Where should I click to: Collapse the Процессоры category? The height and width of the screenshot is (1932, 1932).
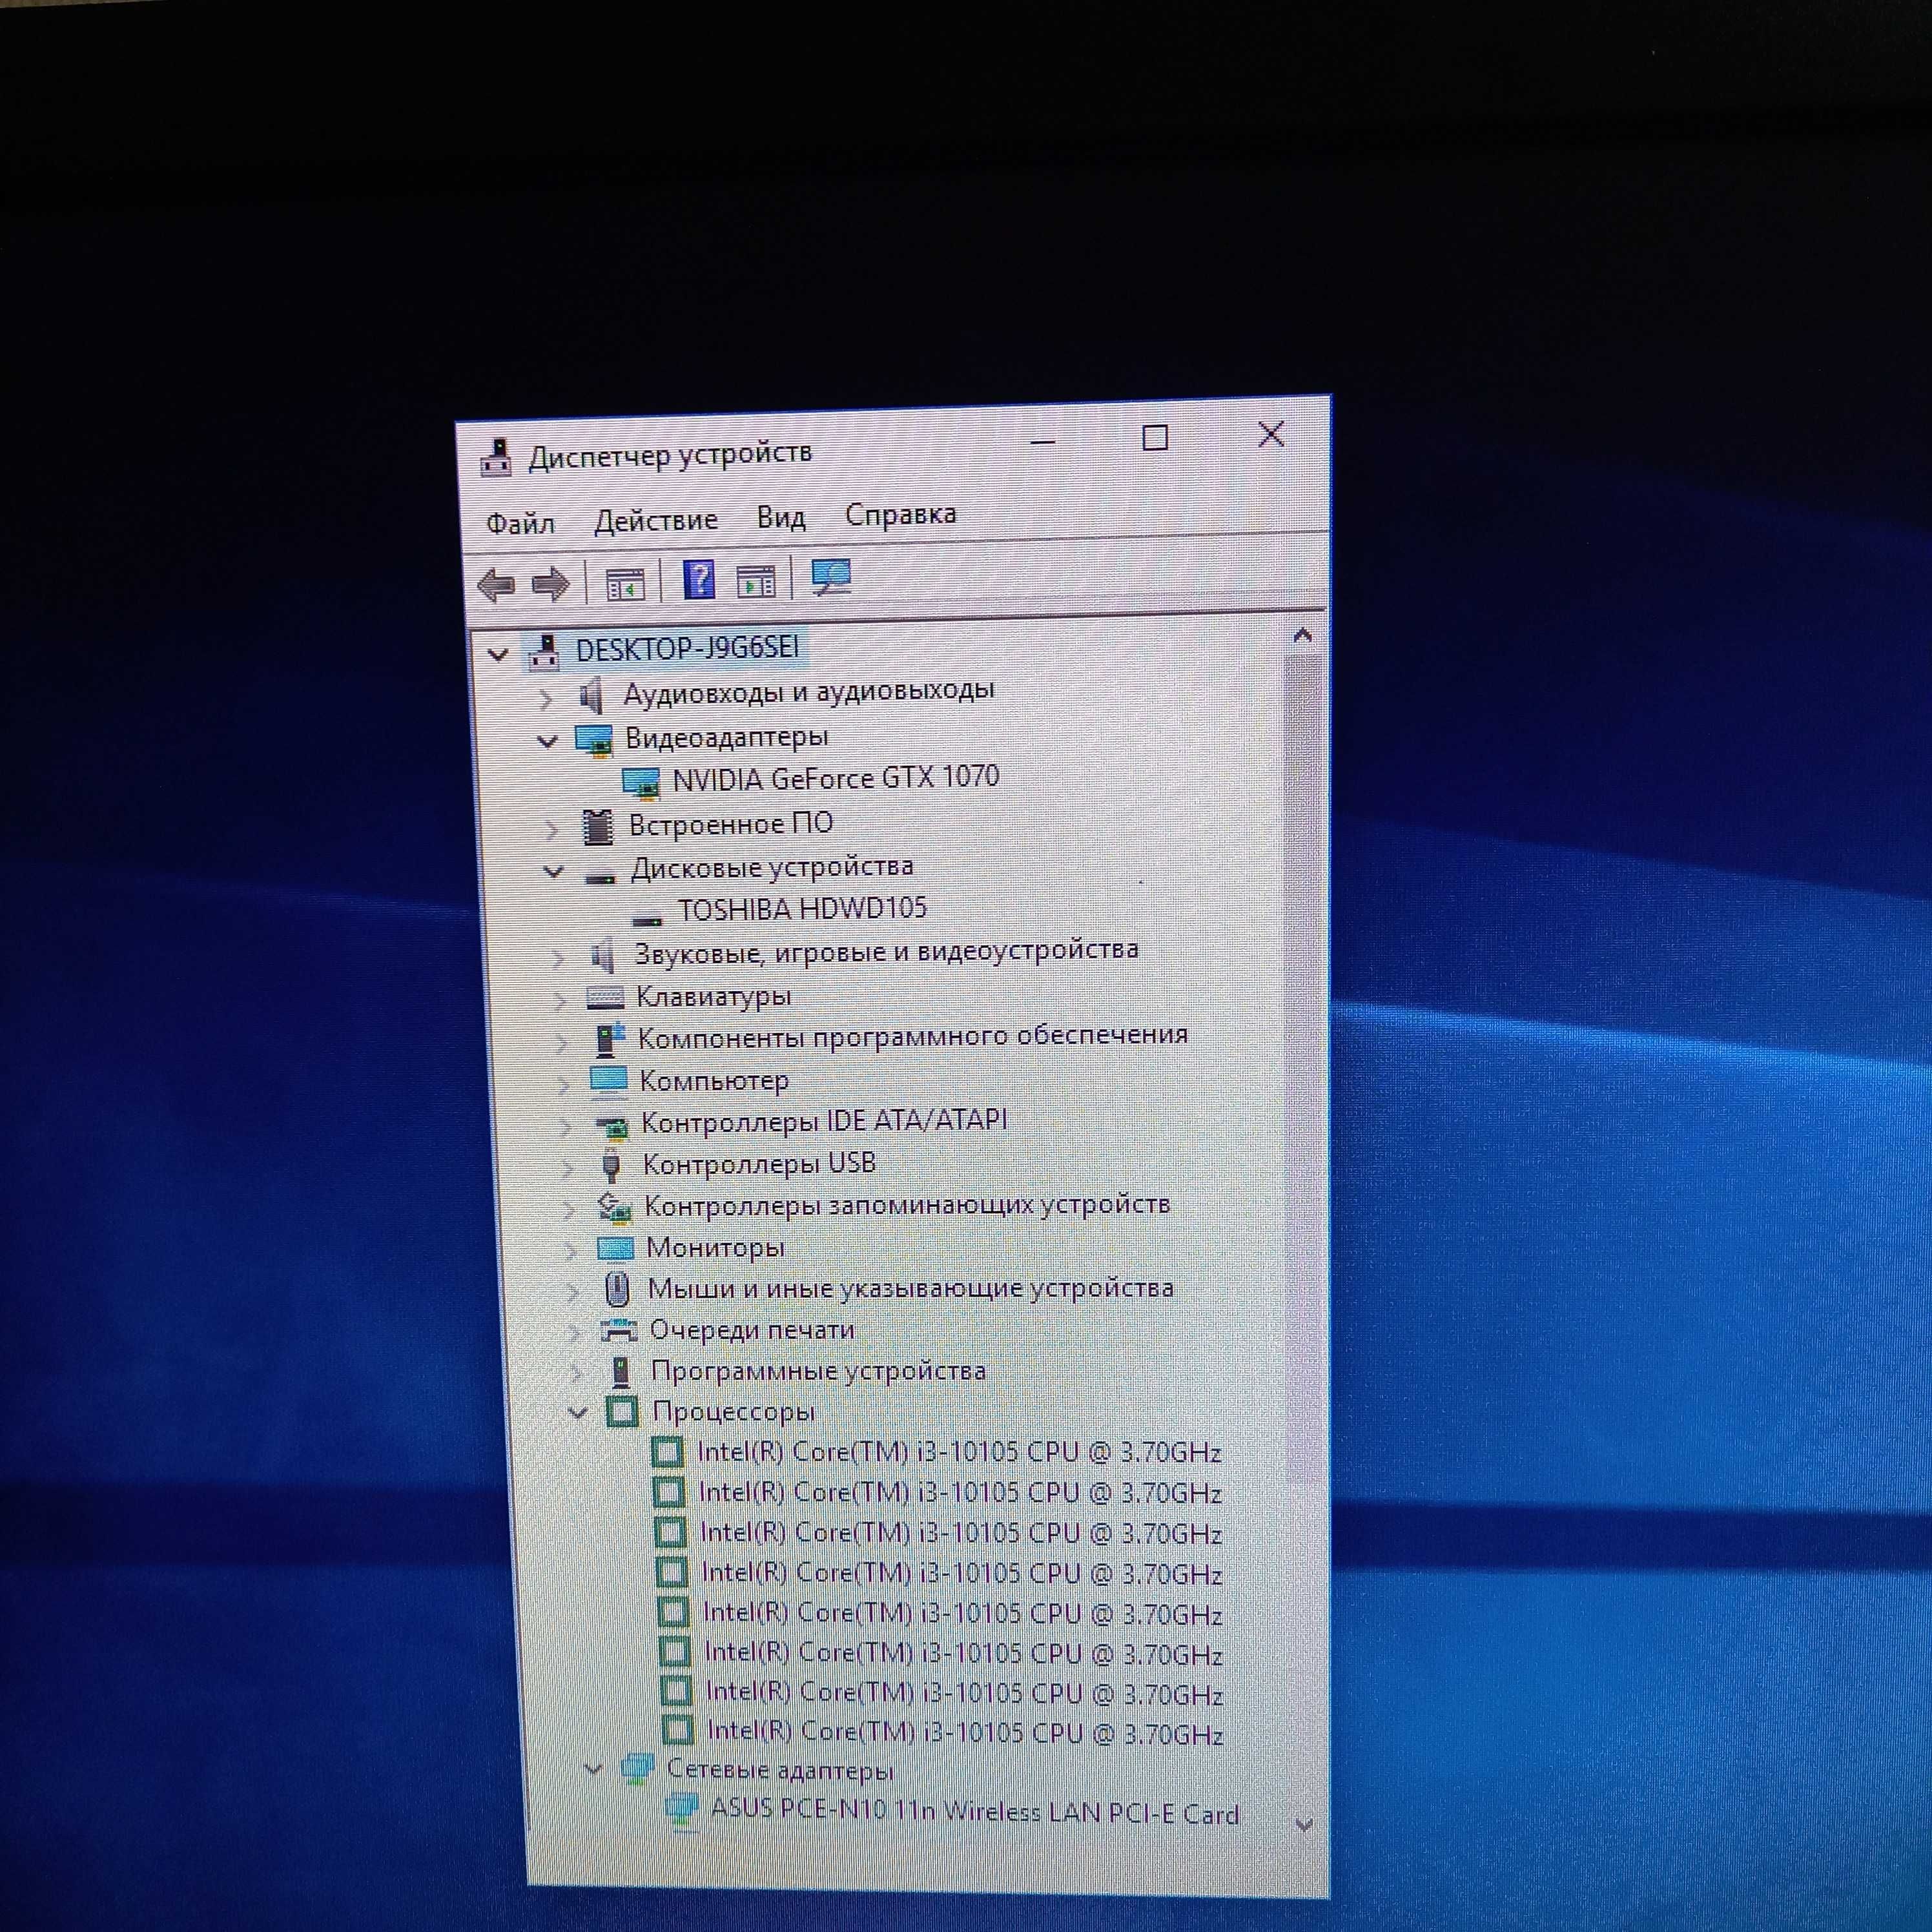tap(578, 1413)
